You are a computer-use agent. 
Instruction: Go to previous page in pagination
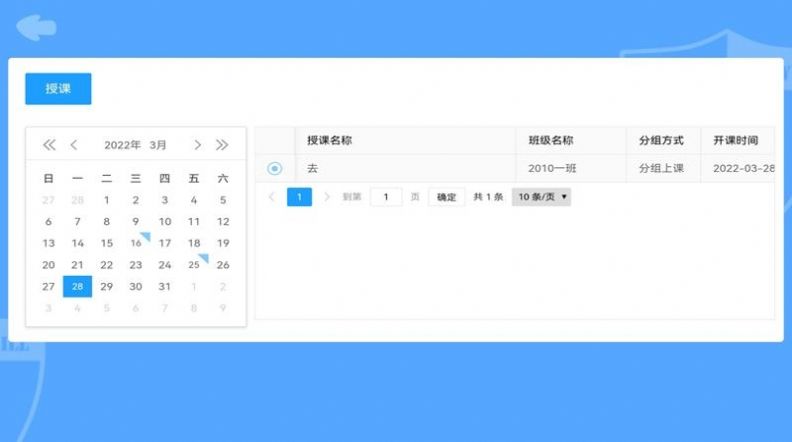pos(272,197)
